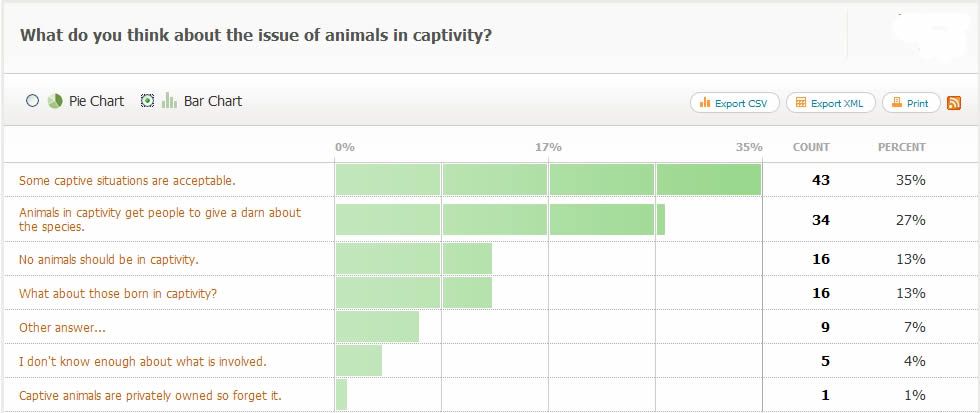Click "Captive animals are privately owned" answer
The height and width of the screenshot is (413, 980).
[x=150, y=395]
